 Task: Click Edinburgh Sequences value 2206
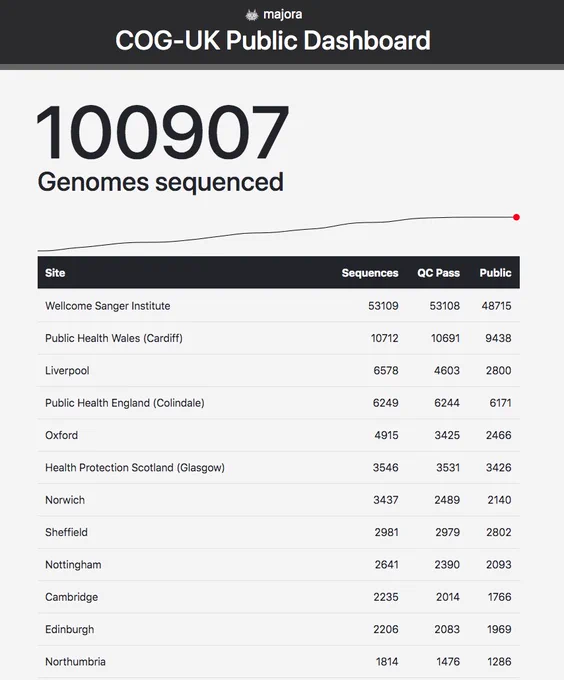pyautogui.click(x=386, y=629)
